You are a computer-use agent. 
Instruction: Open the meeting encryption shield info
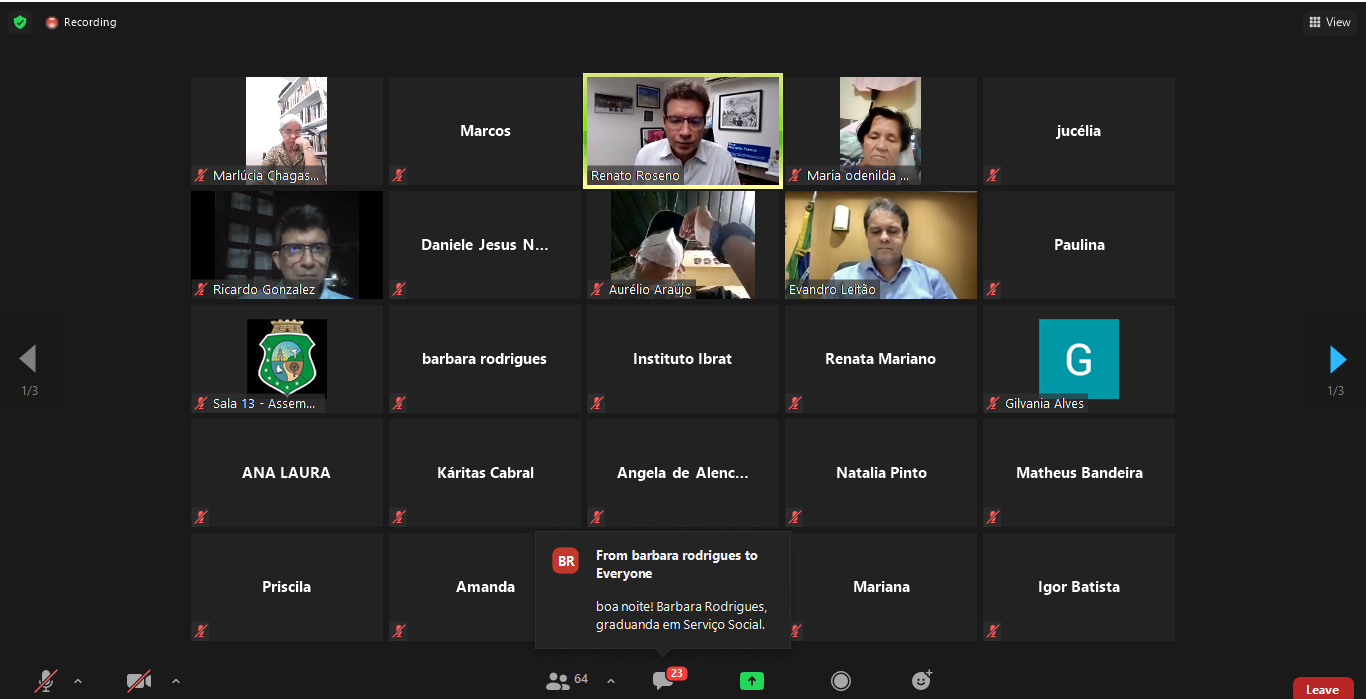click(x=20, y=22)
